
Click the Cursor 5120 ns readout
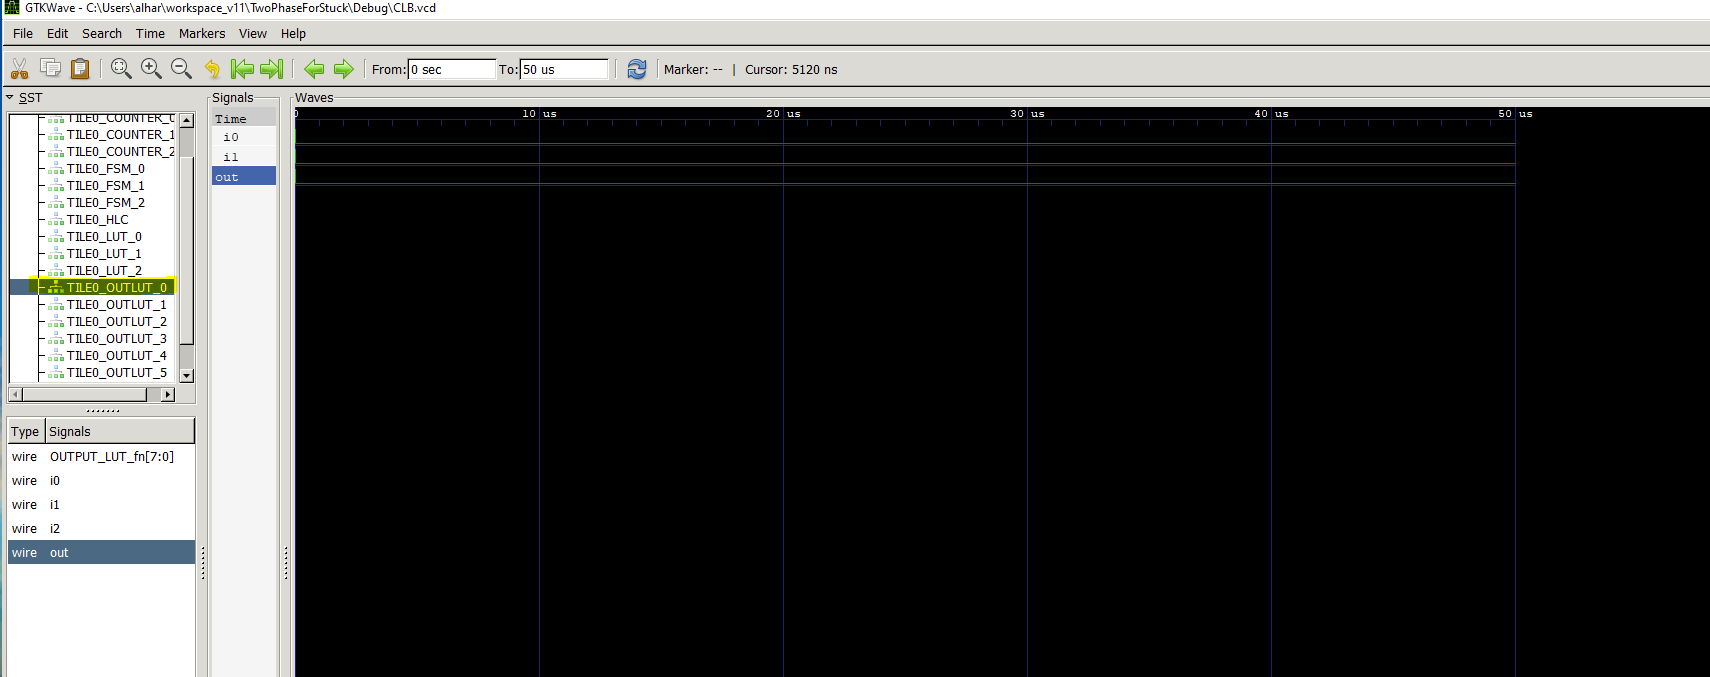[x=791, y=69]
